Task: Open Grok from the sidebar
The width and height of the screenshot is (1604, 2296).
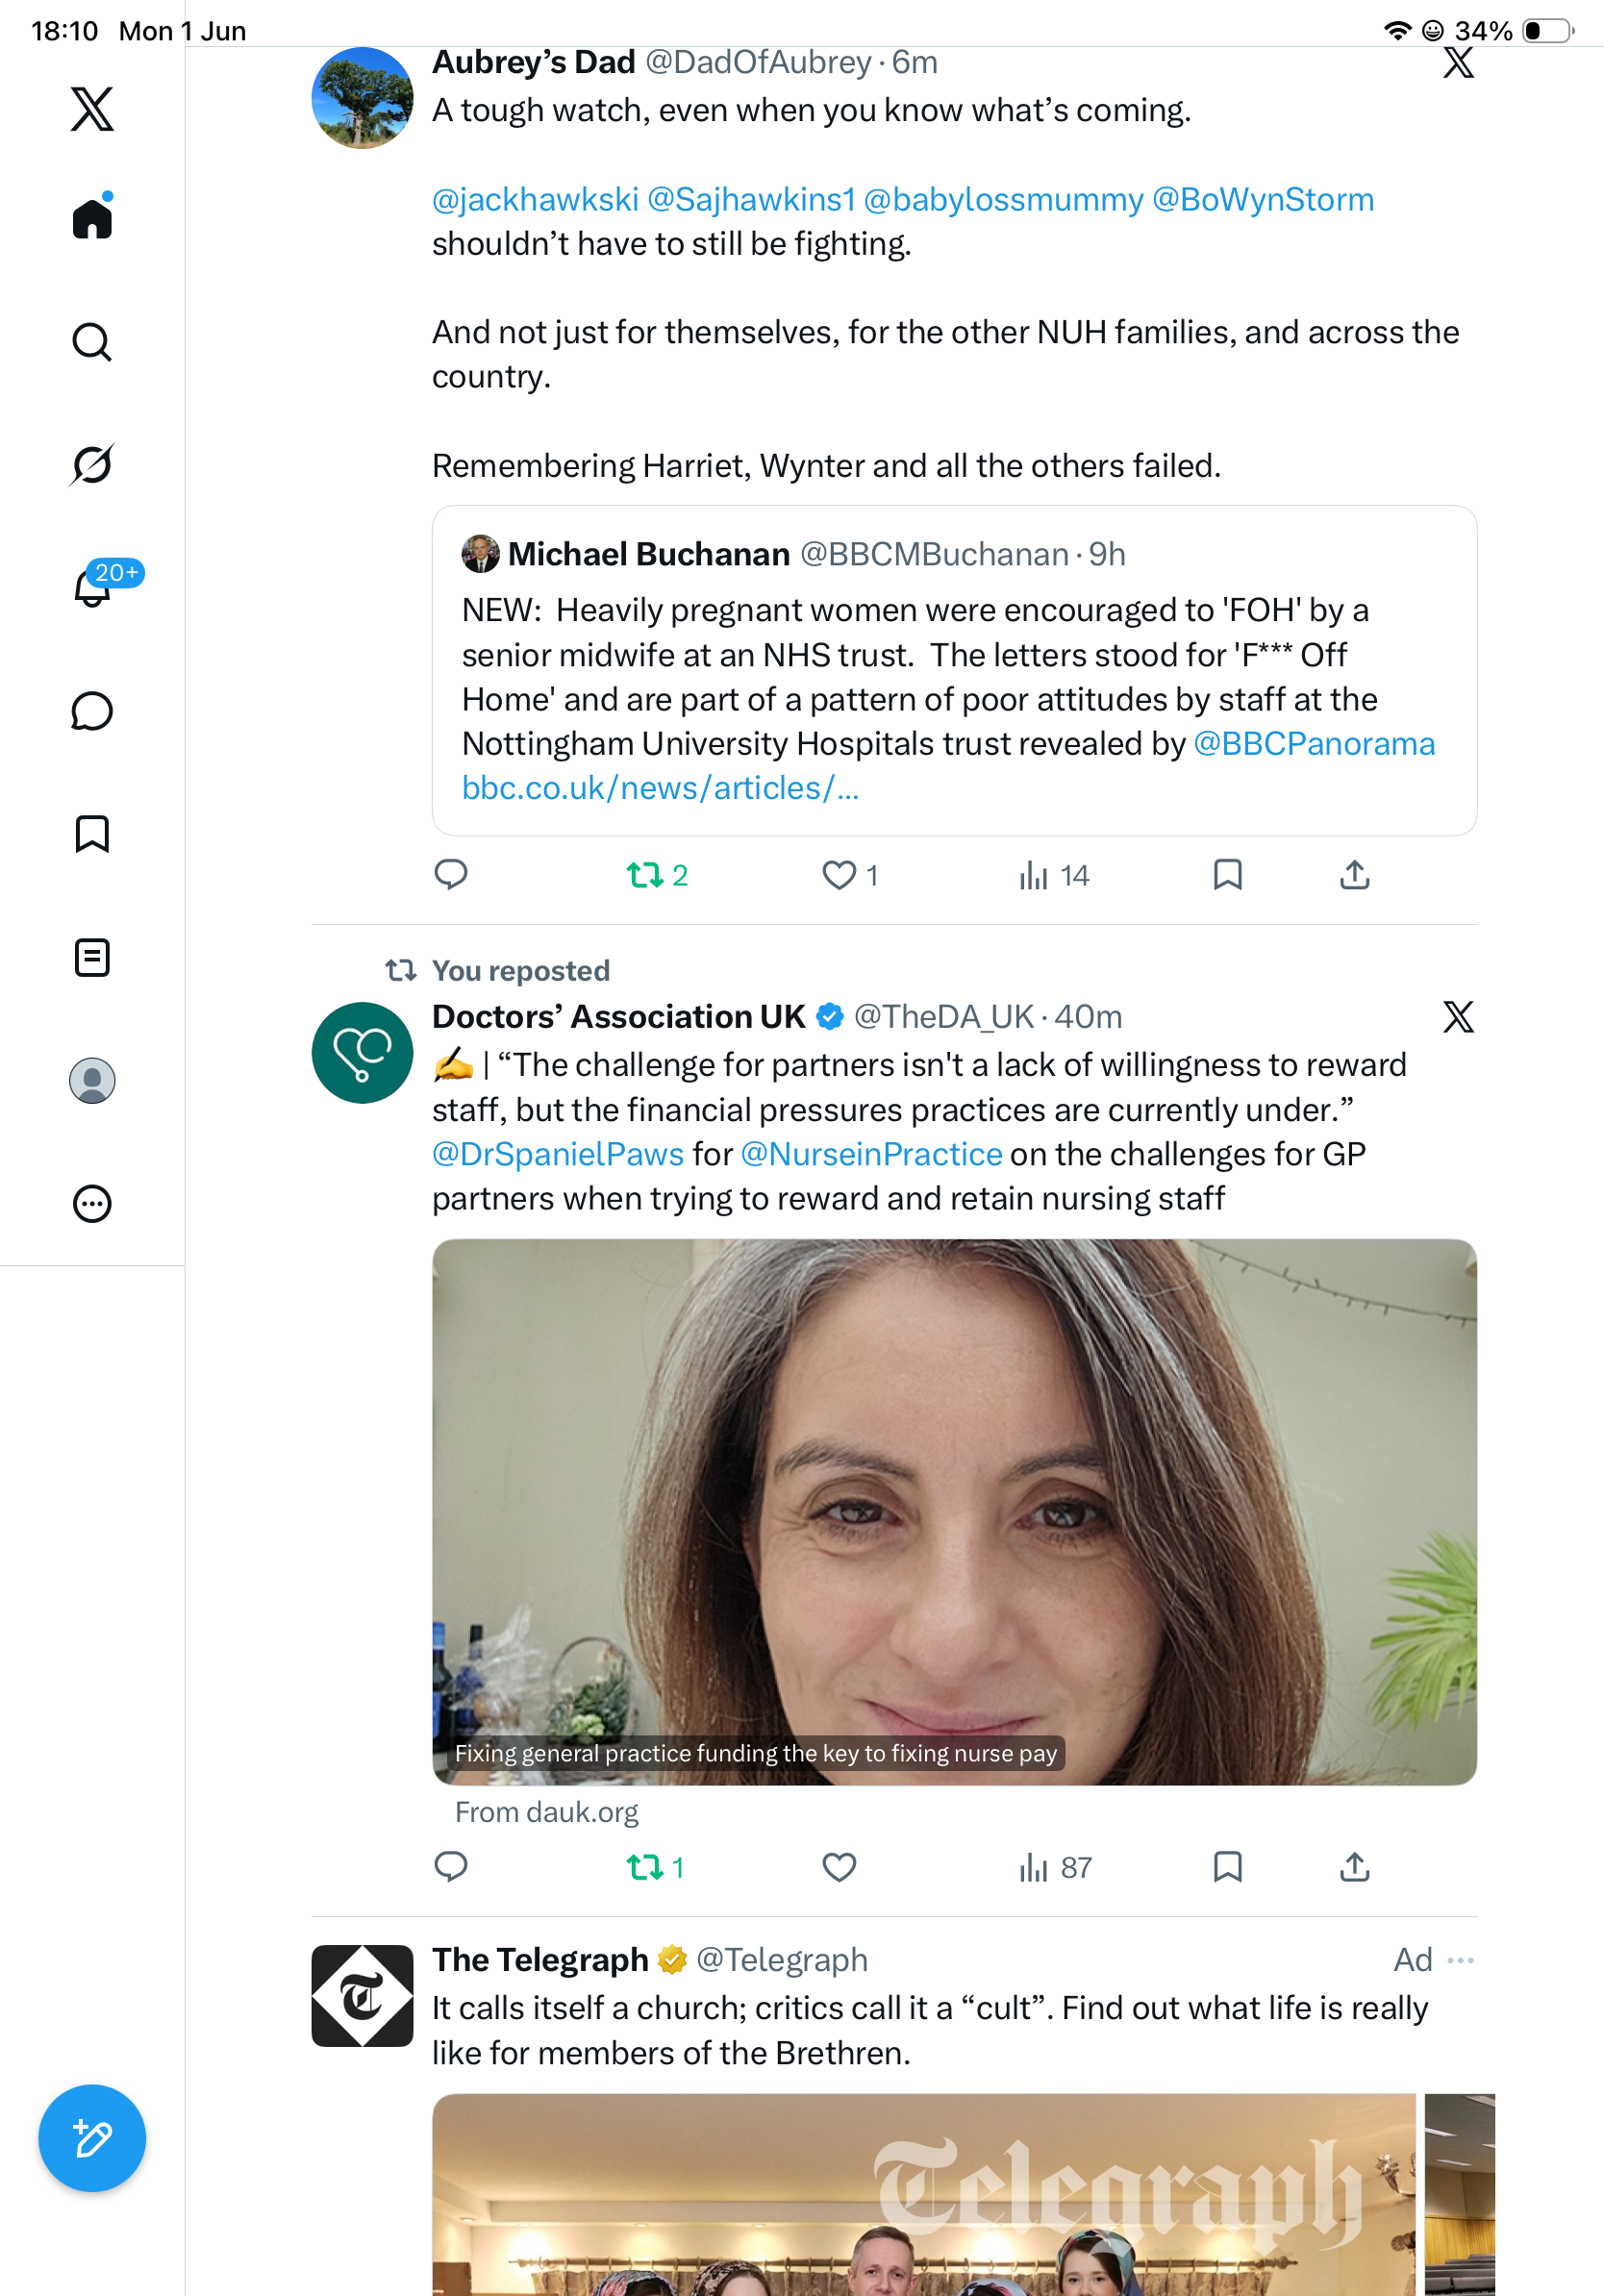Action: 92,465
